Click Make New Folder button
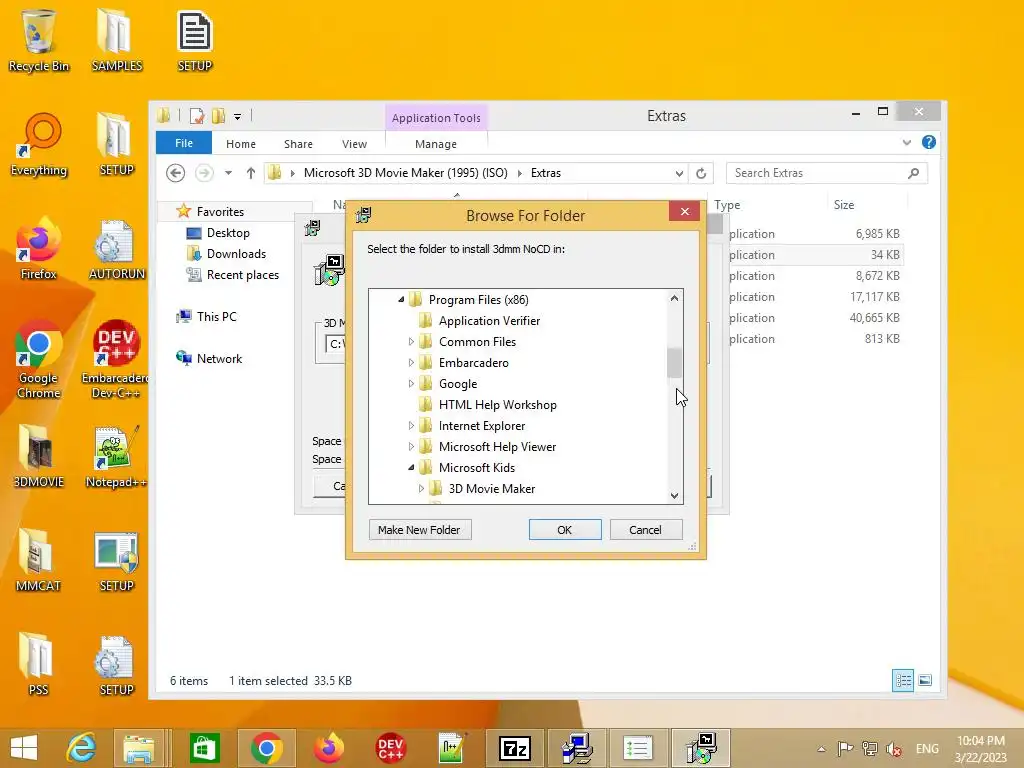 click(x=419, y=530)
